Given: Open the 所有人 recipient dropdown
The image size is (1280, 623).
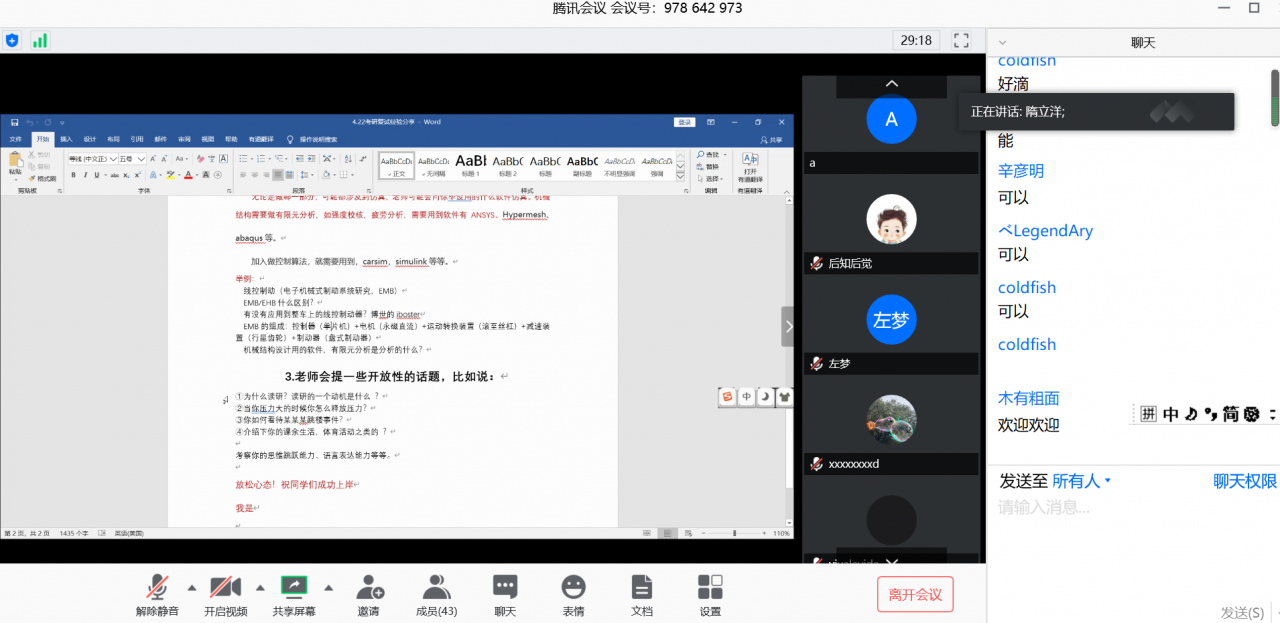Looking at the screenshot, I should [1082, 482].
